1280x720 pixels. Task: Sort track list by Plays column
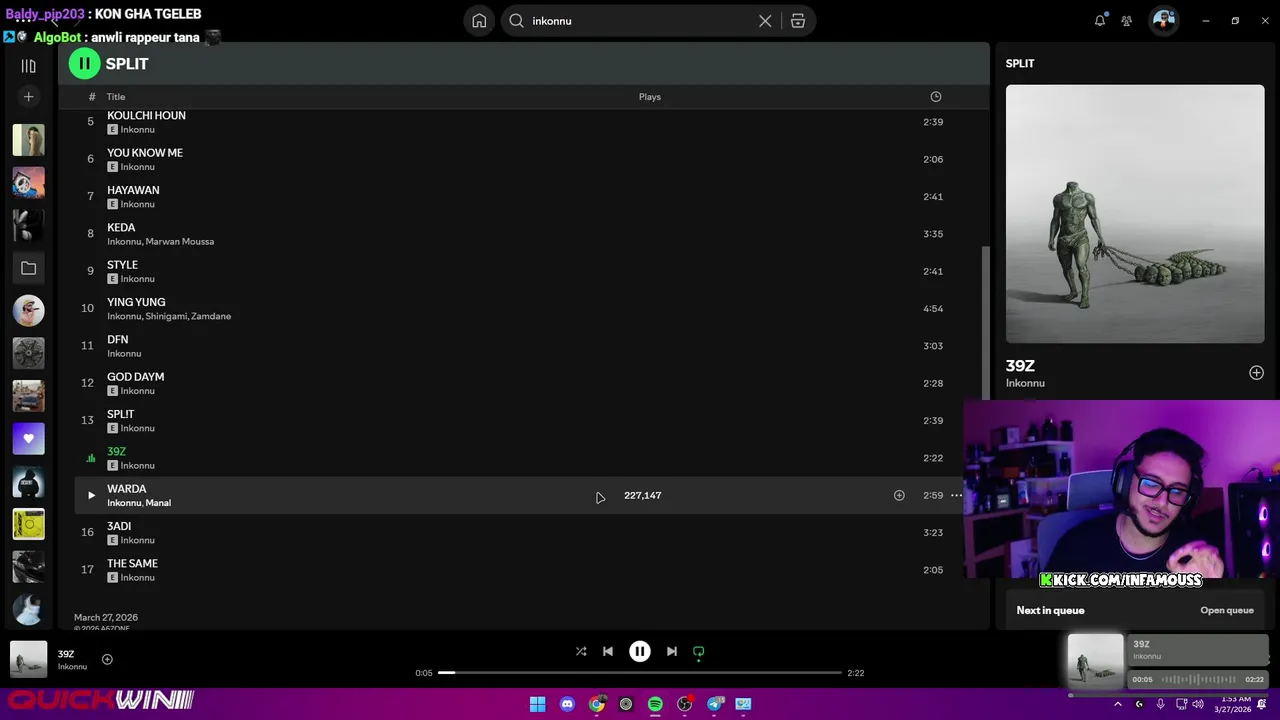click(650, 97)
